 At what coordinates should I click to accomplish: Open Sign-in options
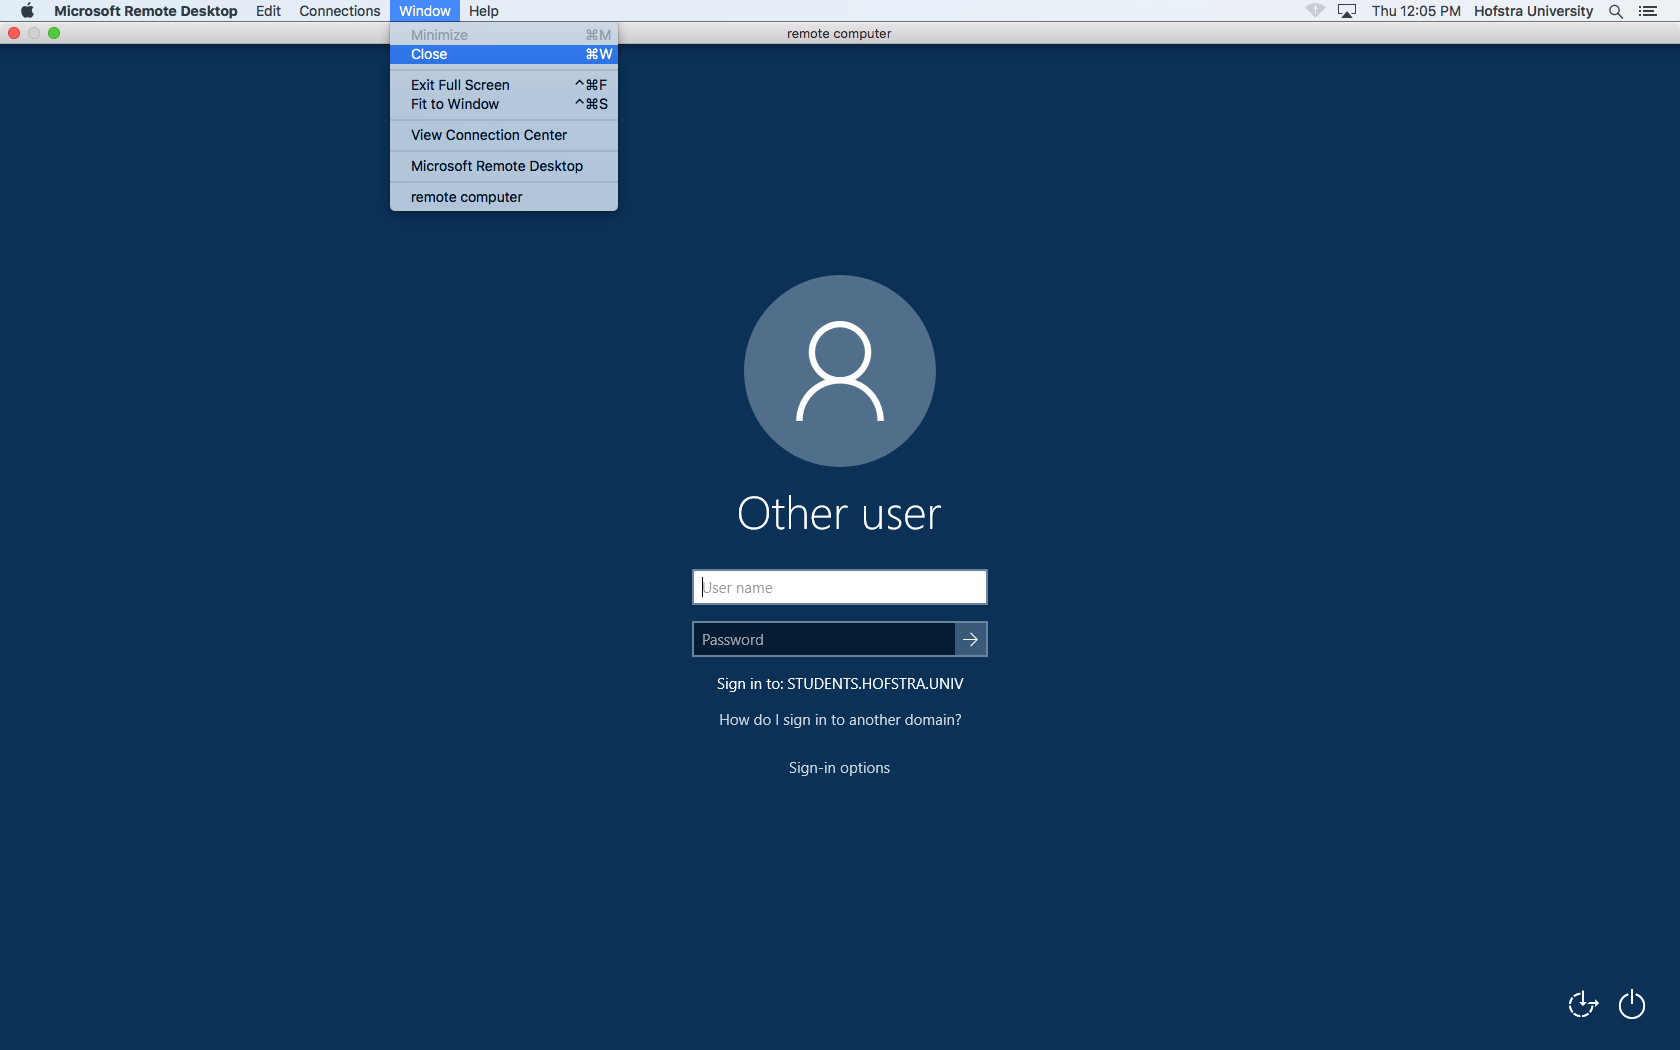click(838, 767)
